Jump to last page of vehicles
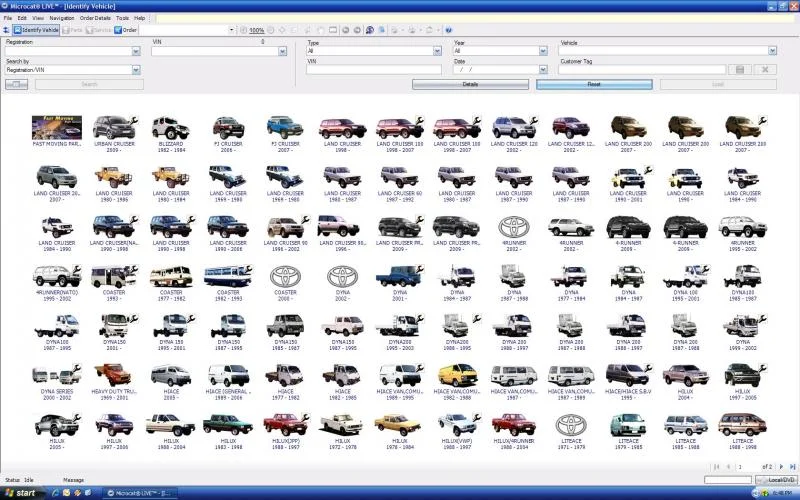Screen dimensions: 800x500 pos(792,467)
